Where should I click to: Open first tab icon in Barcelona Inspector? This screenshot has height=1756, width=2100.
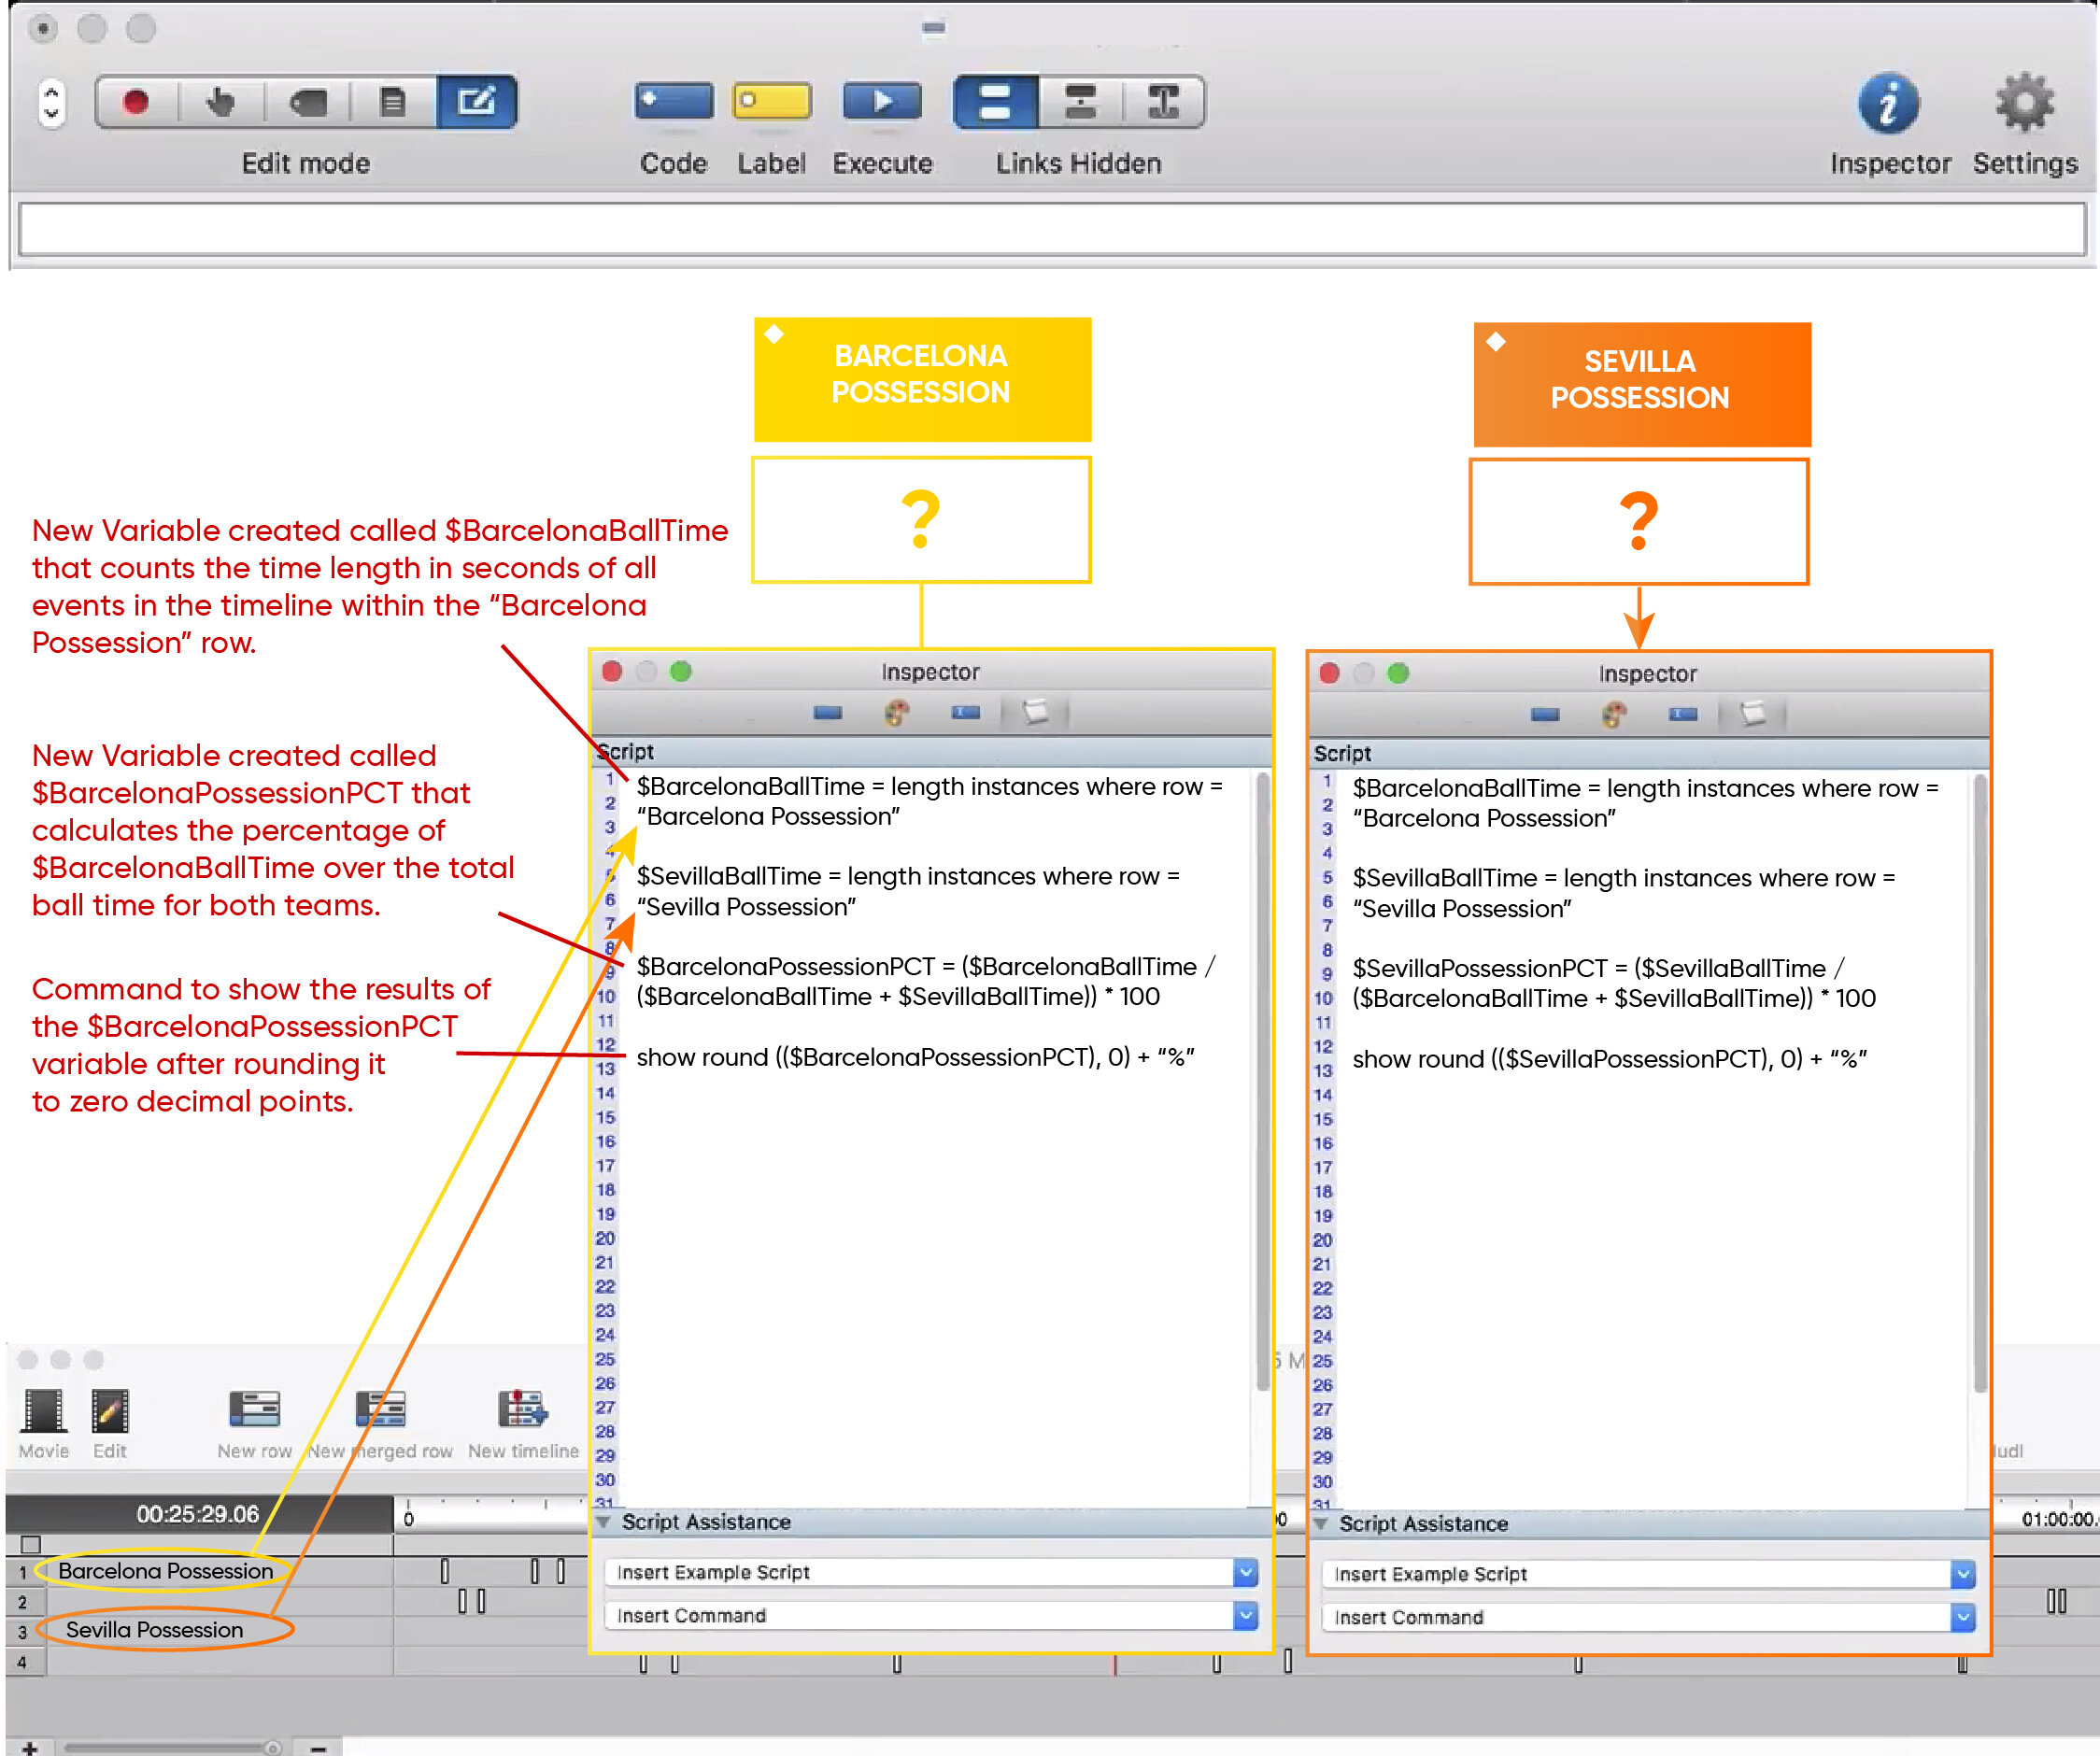pyautogui.click(x=828, y=713)
